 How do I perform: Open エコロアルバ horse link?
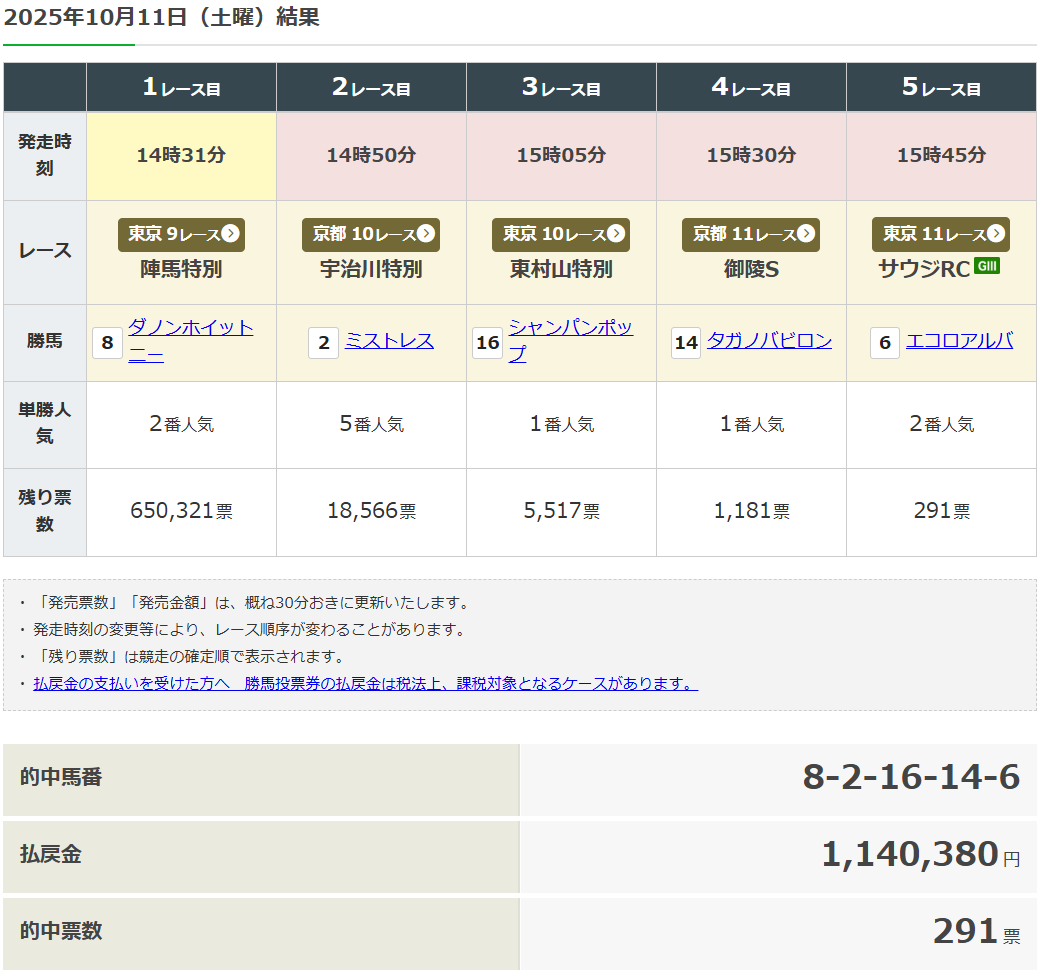[x=959, y=341]
